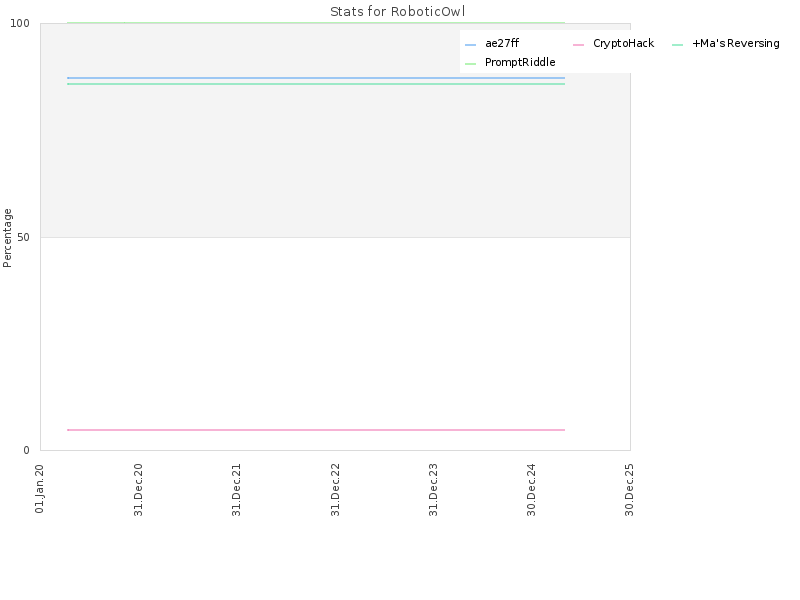
Task: Click the 31.Dec.23 x-axis date label
Action: pyautogui.click(x=433, y=490)
